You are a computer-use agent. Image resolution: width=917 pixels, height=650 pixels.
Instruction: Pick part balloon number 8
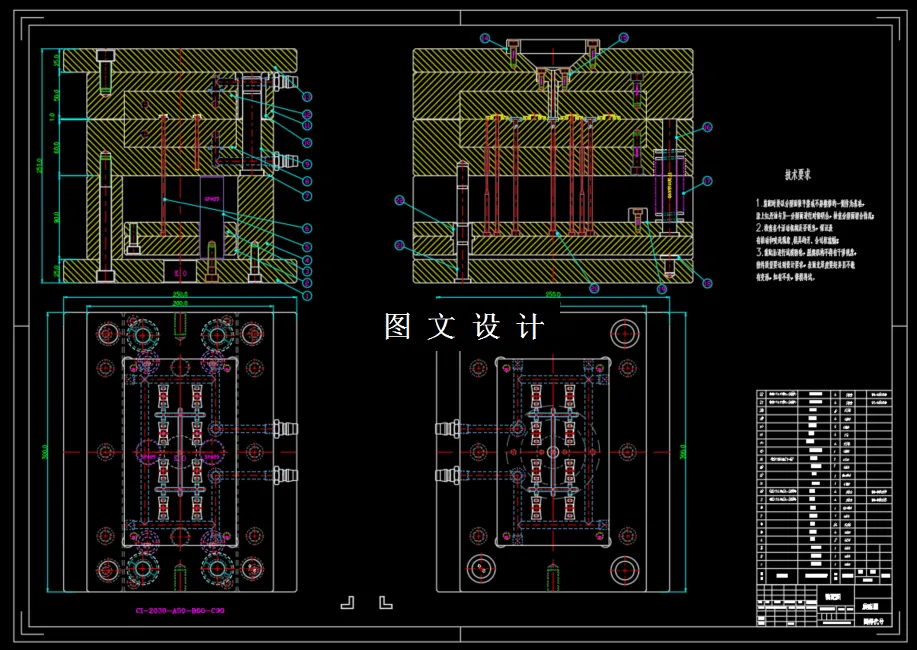pyautogui.click(x=307, y=181)
